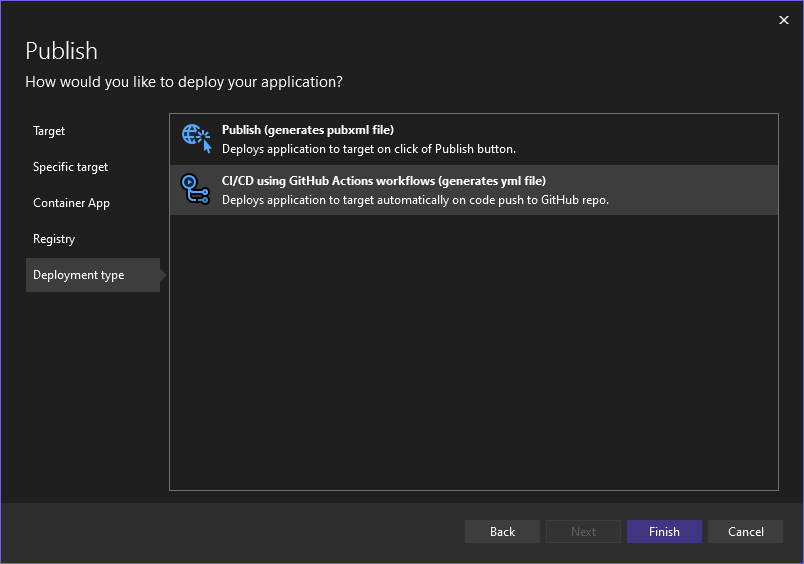804x564 pixels.
Task: Open the Specific target step
Action: pyautogui.click(x=70, y=167)
